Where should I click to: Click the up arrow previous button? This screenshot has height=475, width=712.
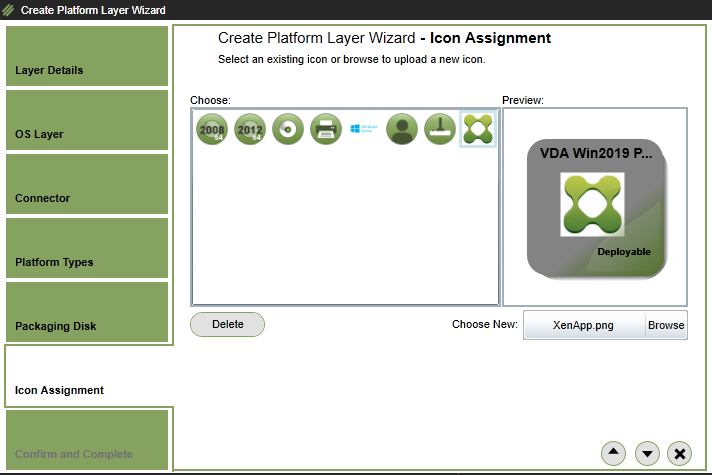613,453
